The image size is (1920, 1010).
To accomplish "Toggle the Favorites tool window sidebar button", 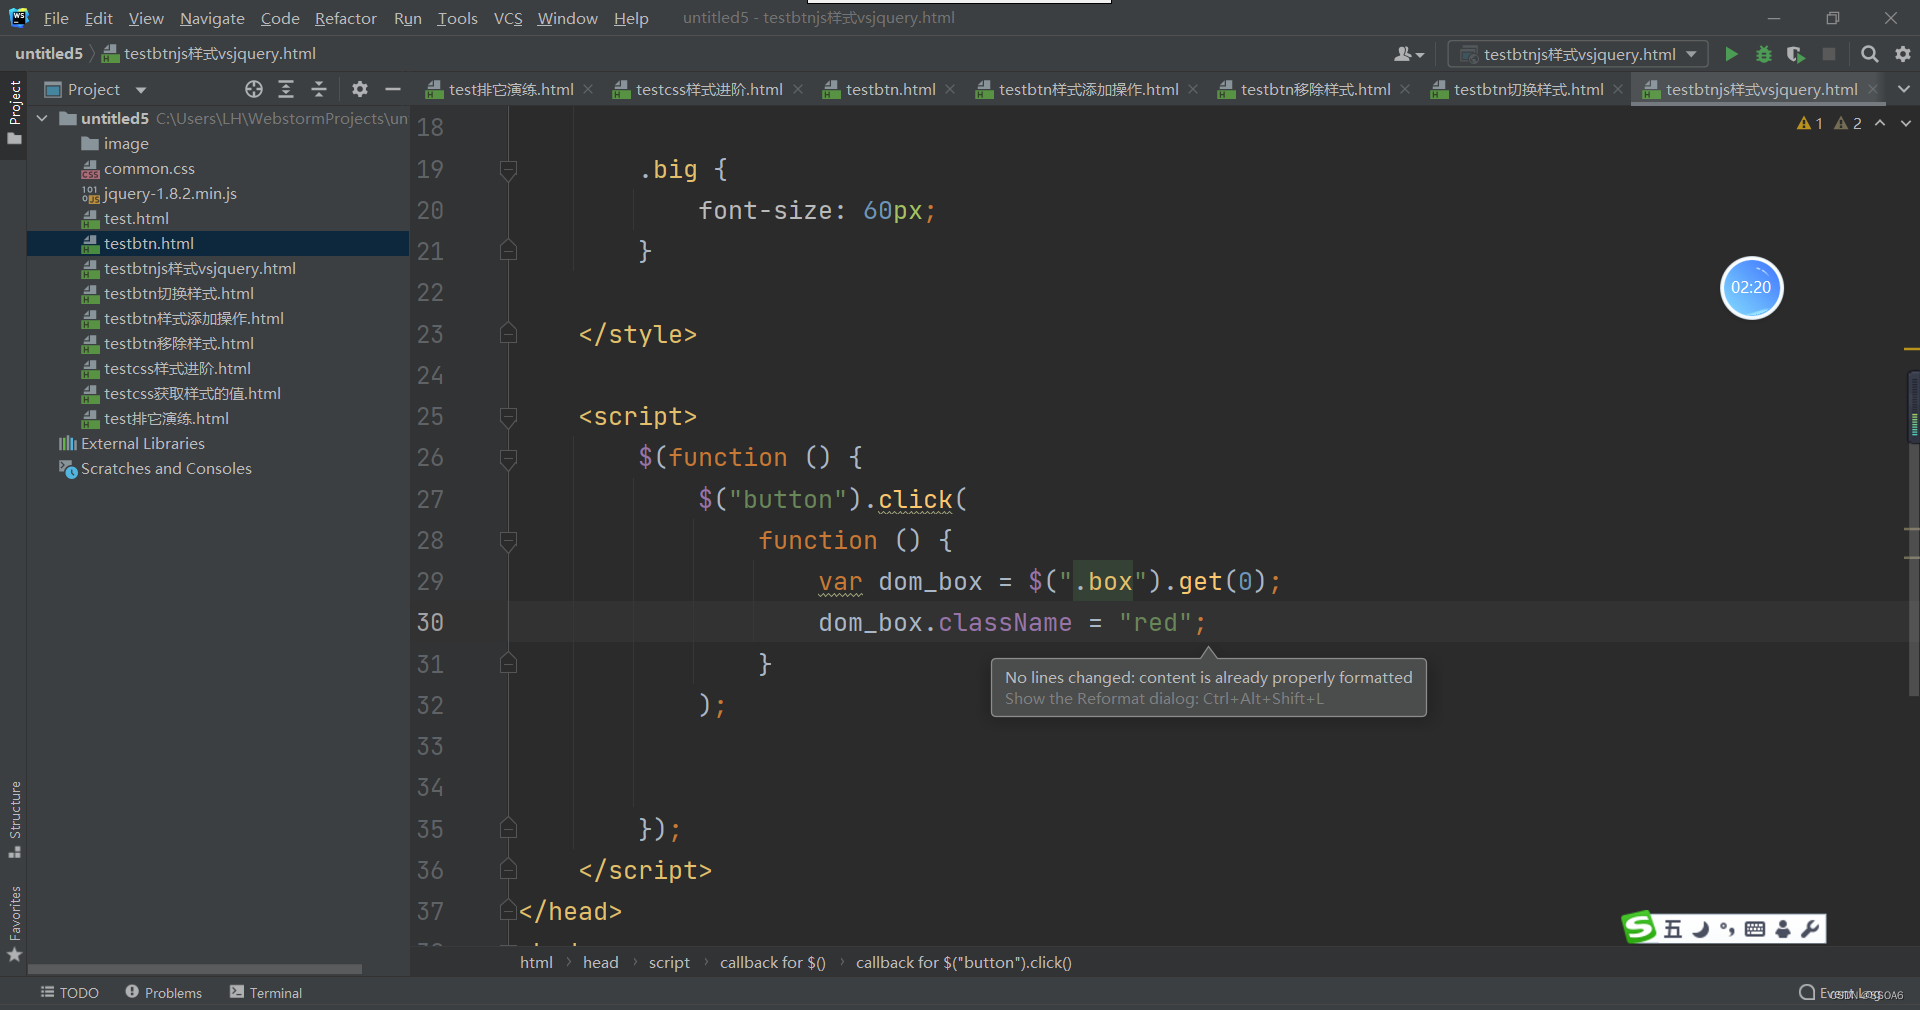I will [x=14, y=924].
